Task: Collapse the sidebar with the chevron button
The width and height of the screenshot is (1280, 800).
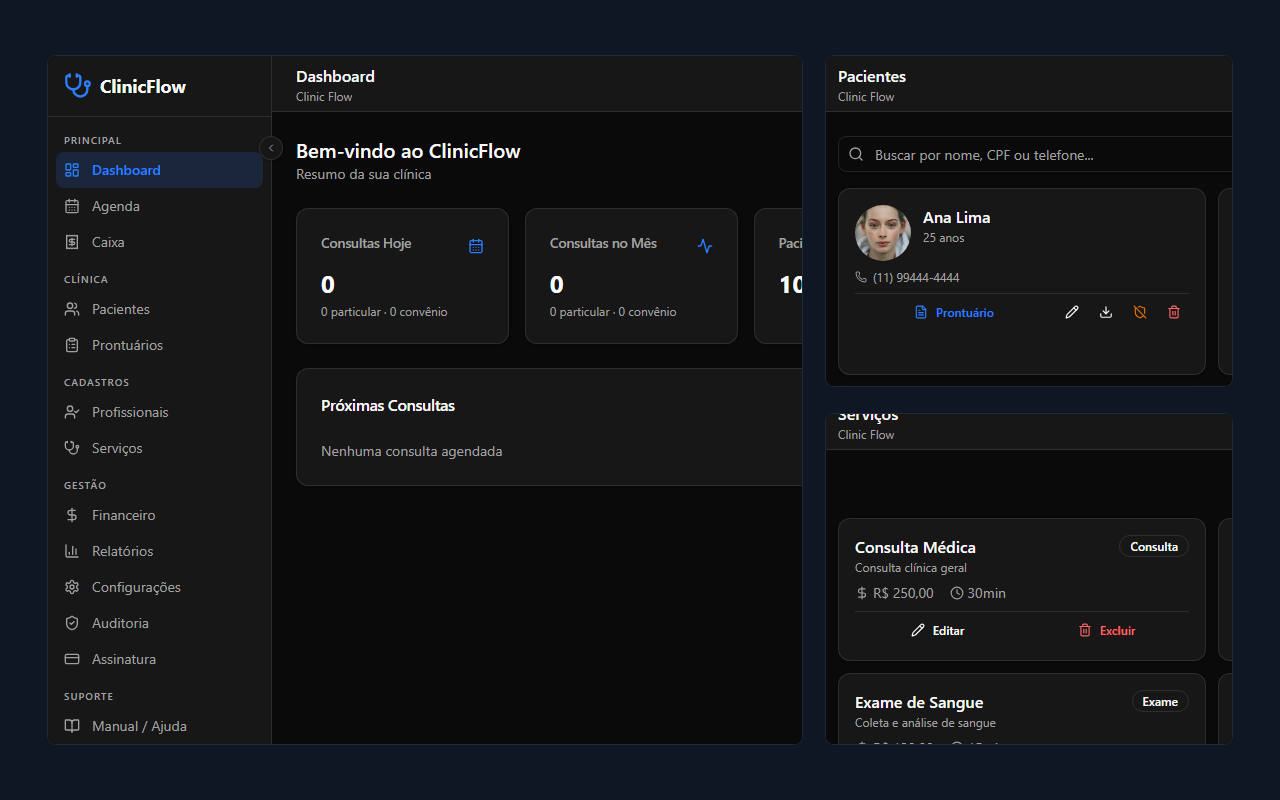Action: 271,148
